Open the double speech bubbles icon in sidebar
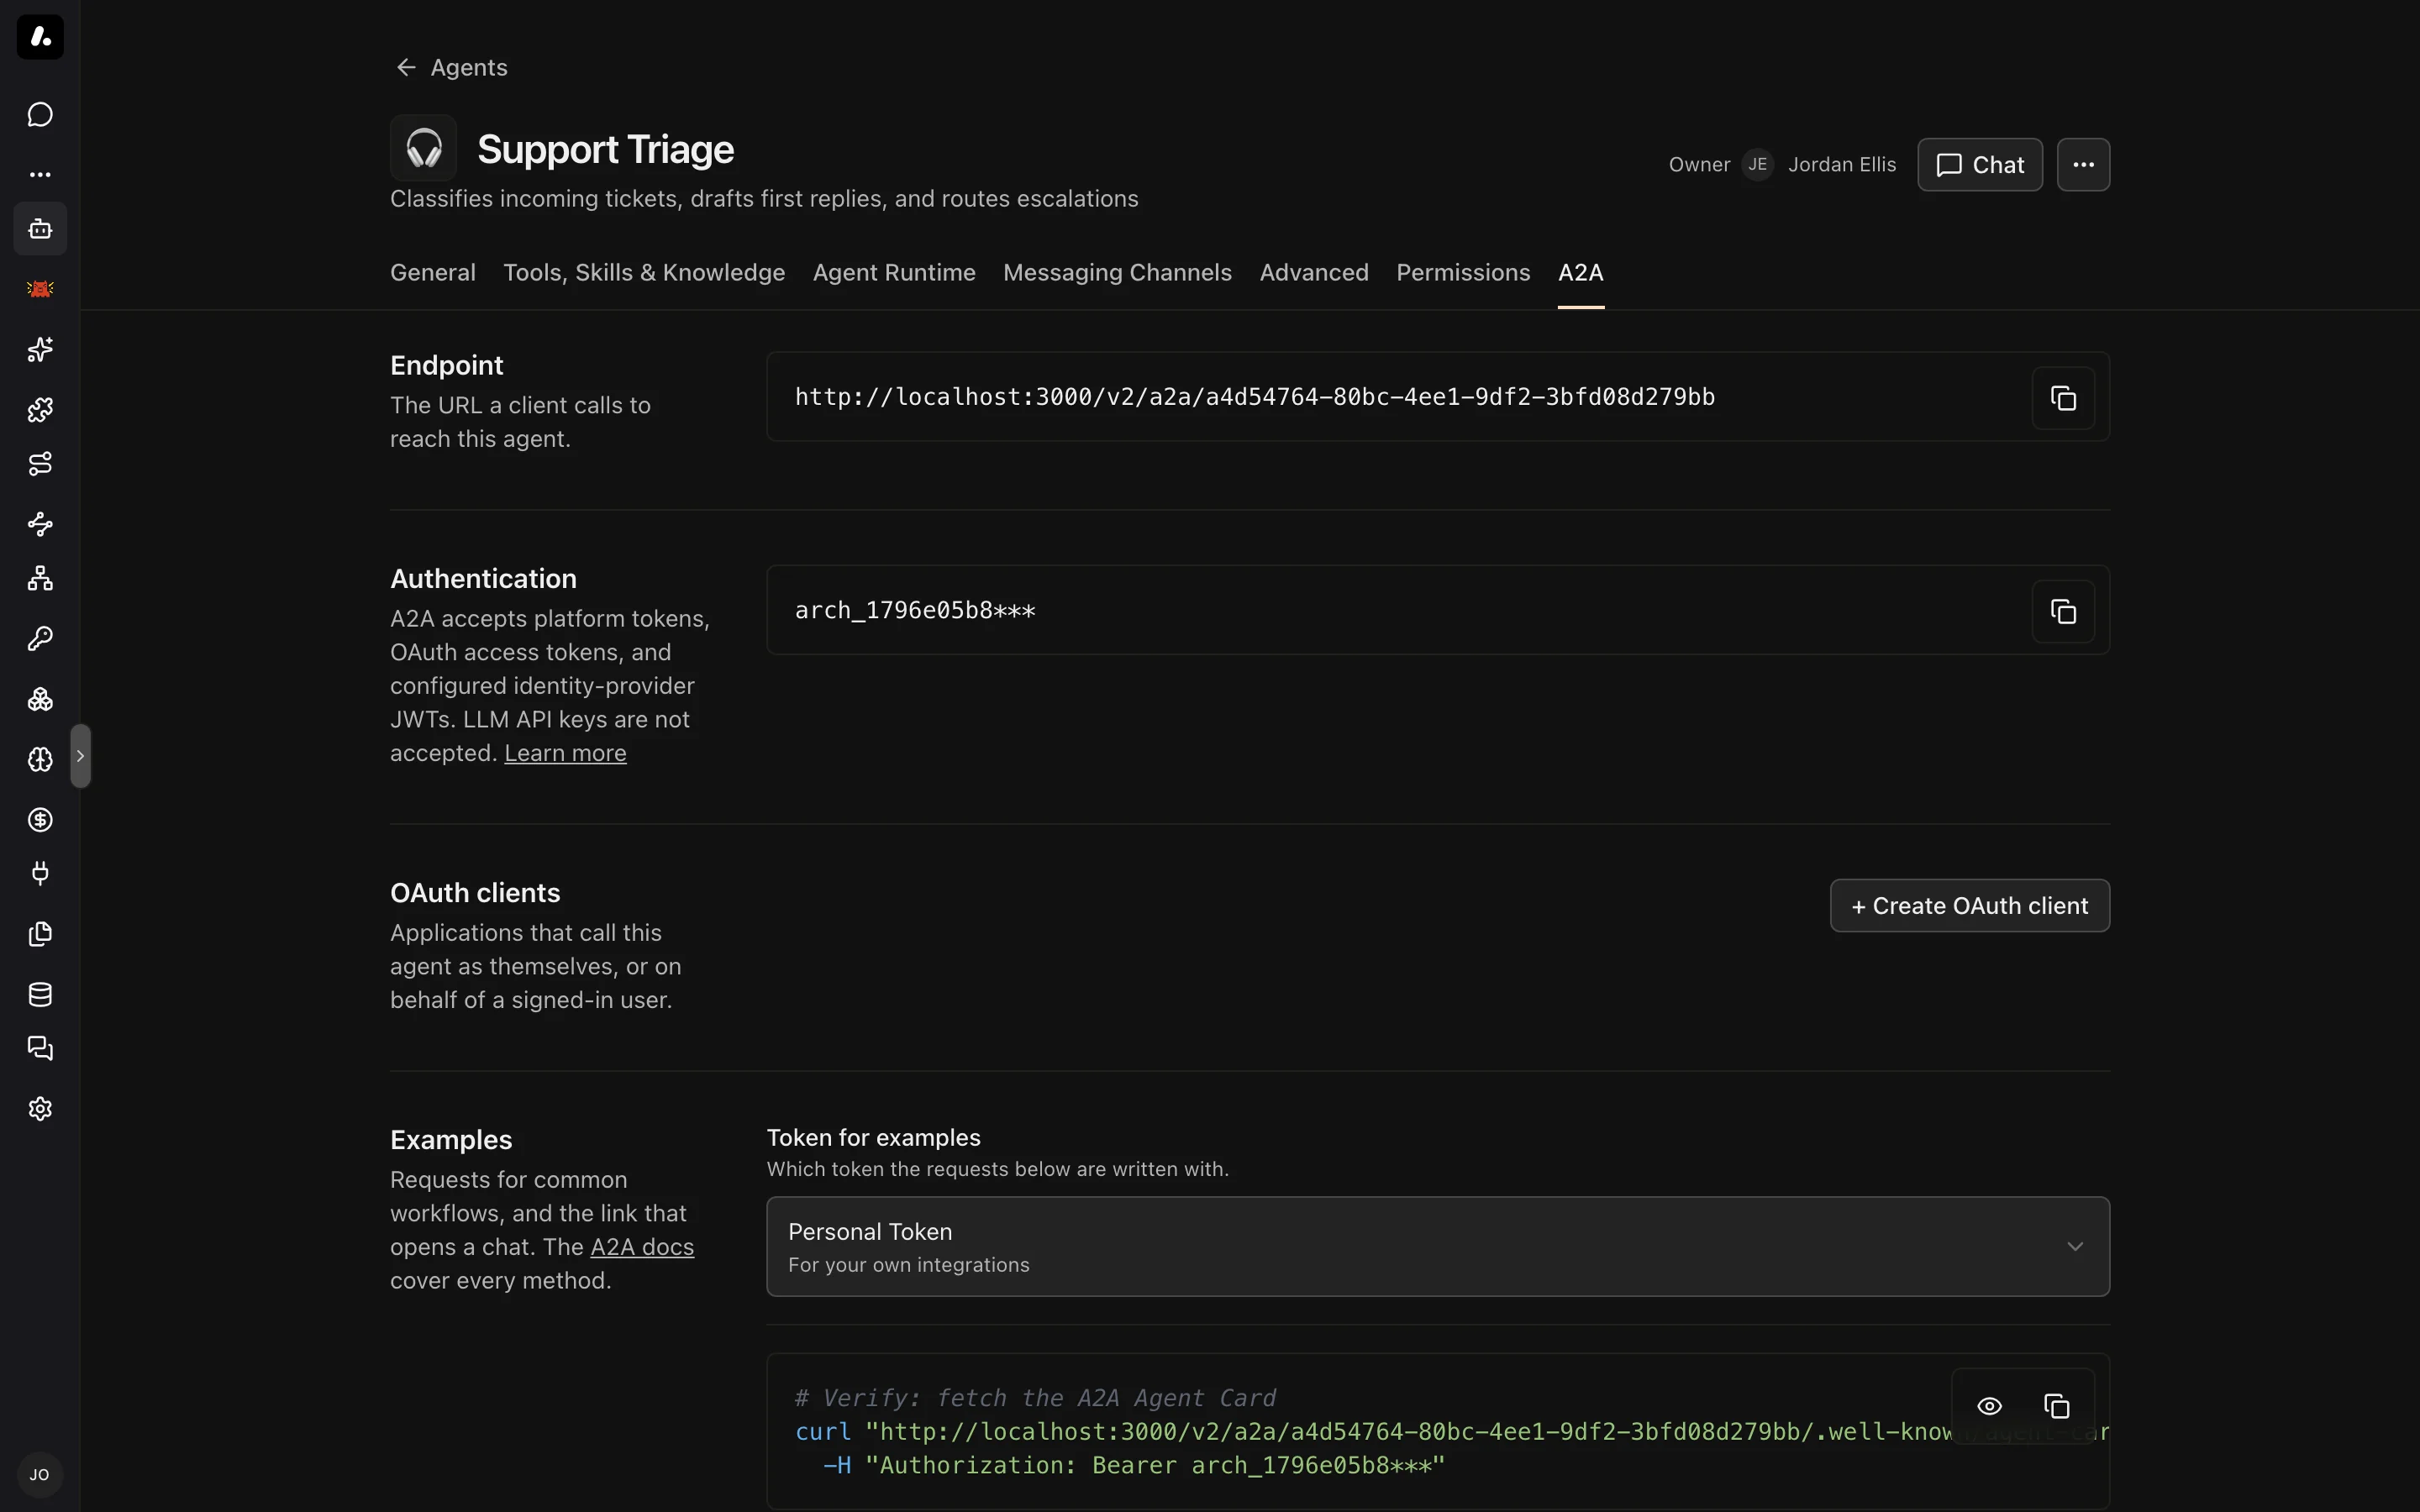The image size is (2420, 1512). pos(40,1048)
